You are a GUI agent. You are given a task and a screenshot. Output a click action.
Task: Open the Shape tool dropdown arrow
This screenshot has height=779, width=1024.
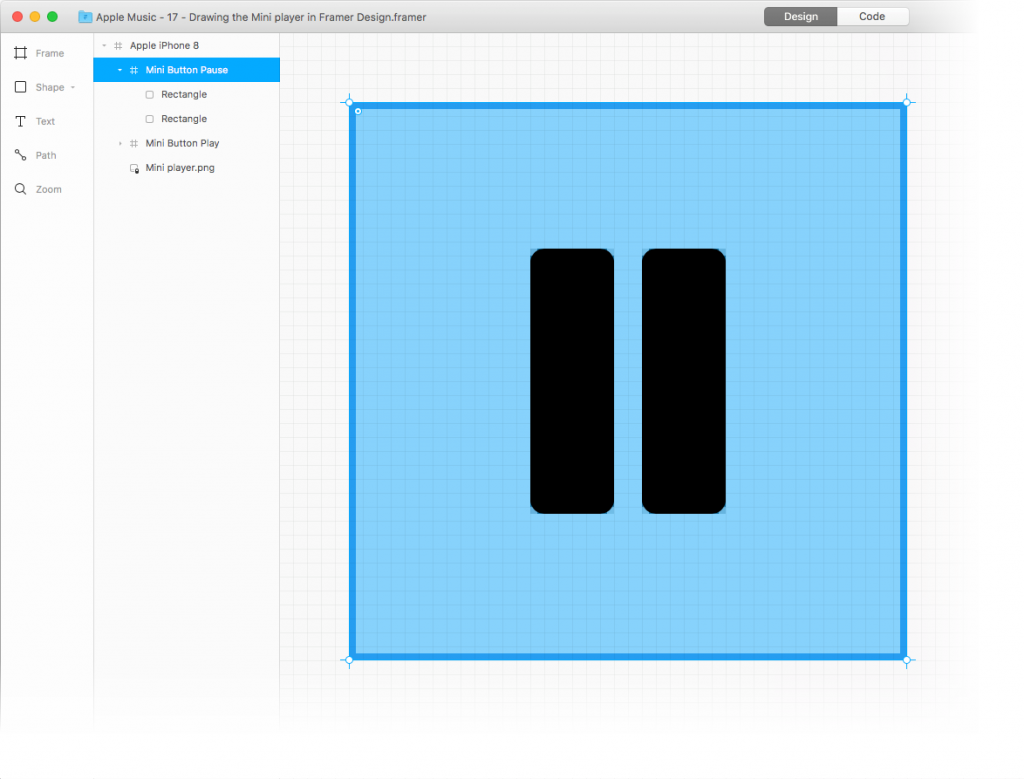coord(72,87)
